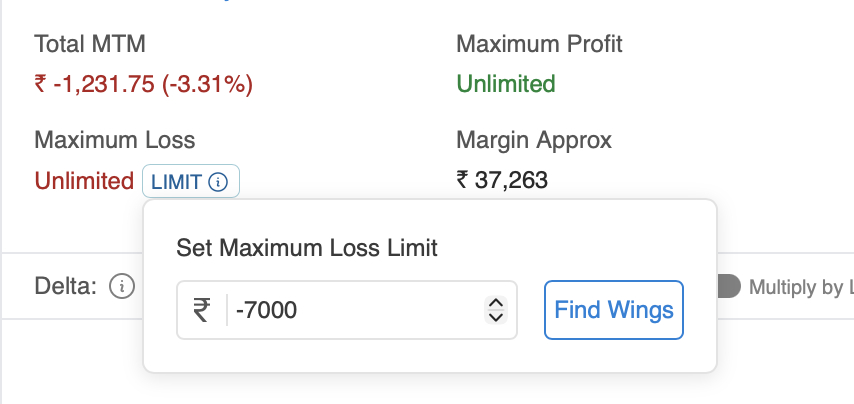
Task: Increase loss limit with up arrow
Action: [495, 304]
